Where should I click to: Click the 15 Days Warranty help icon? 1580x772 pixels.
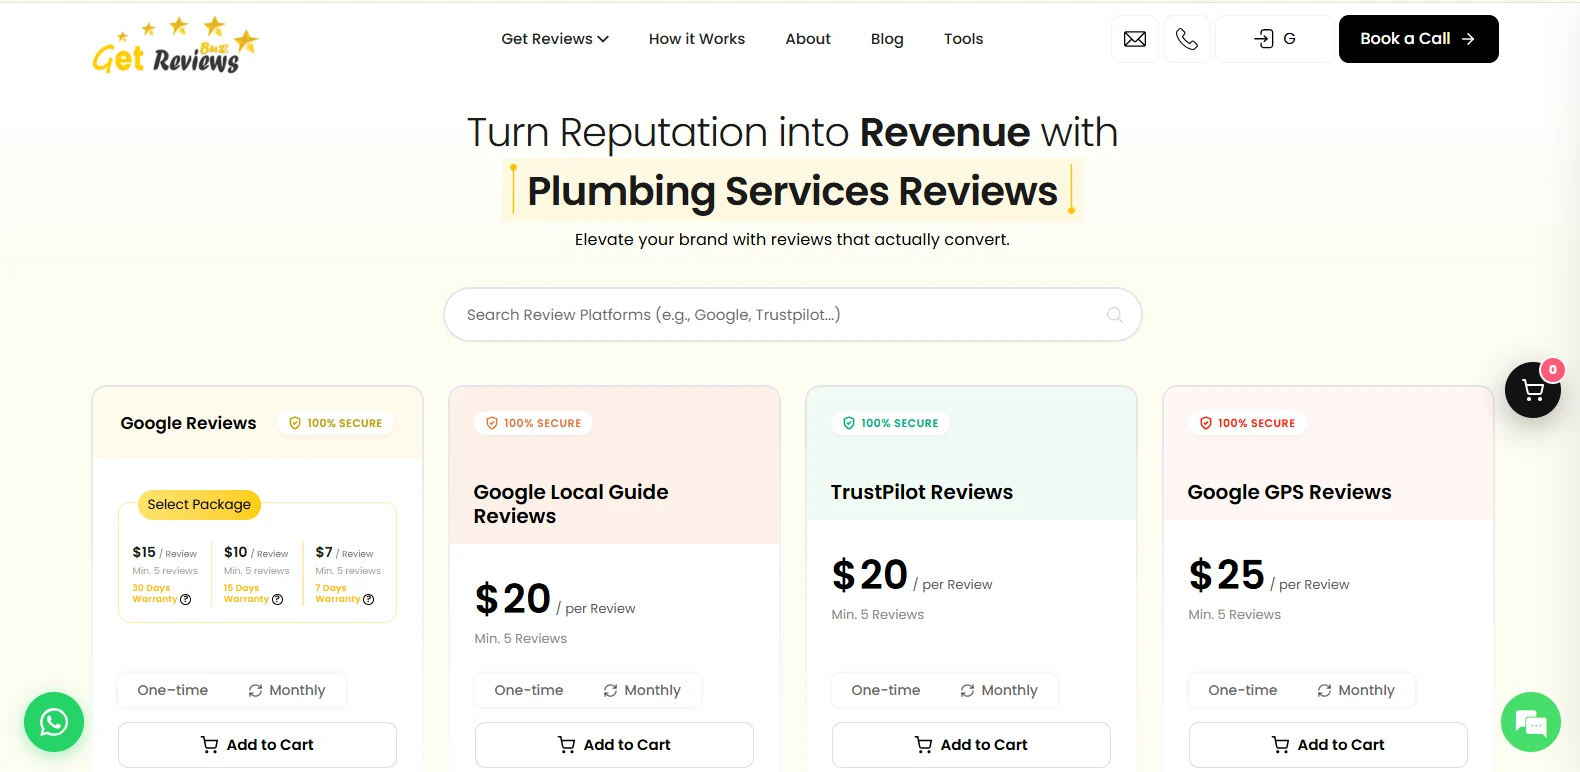[x=277, y=600]
